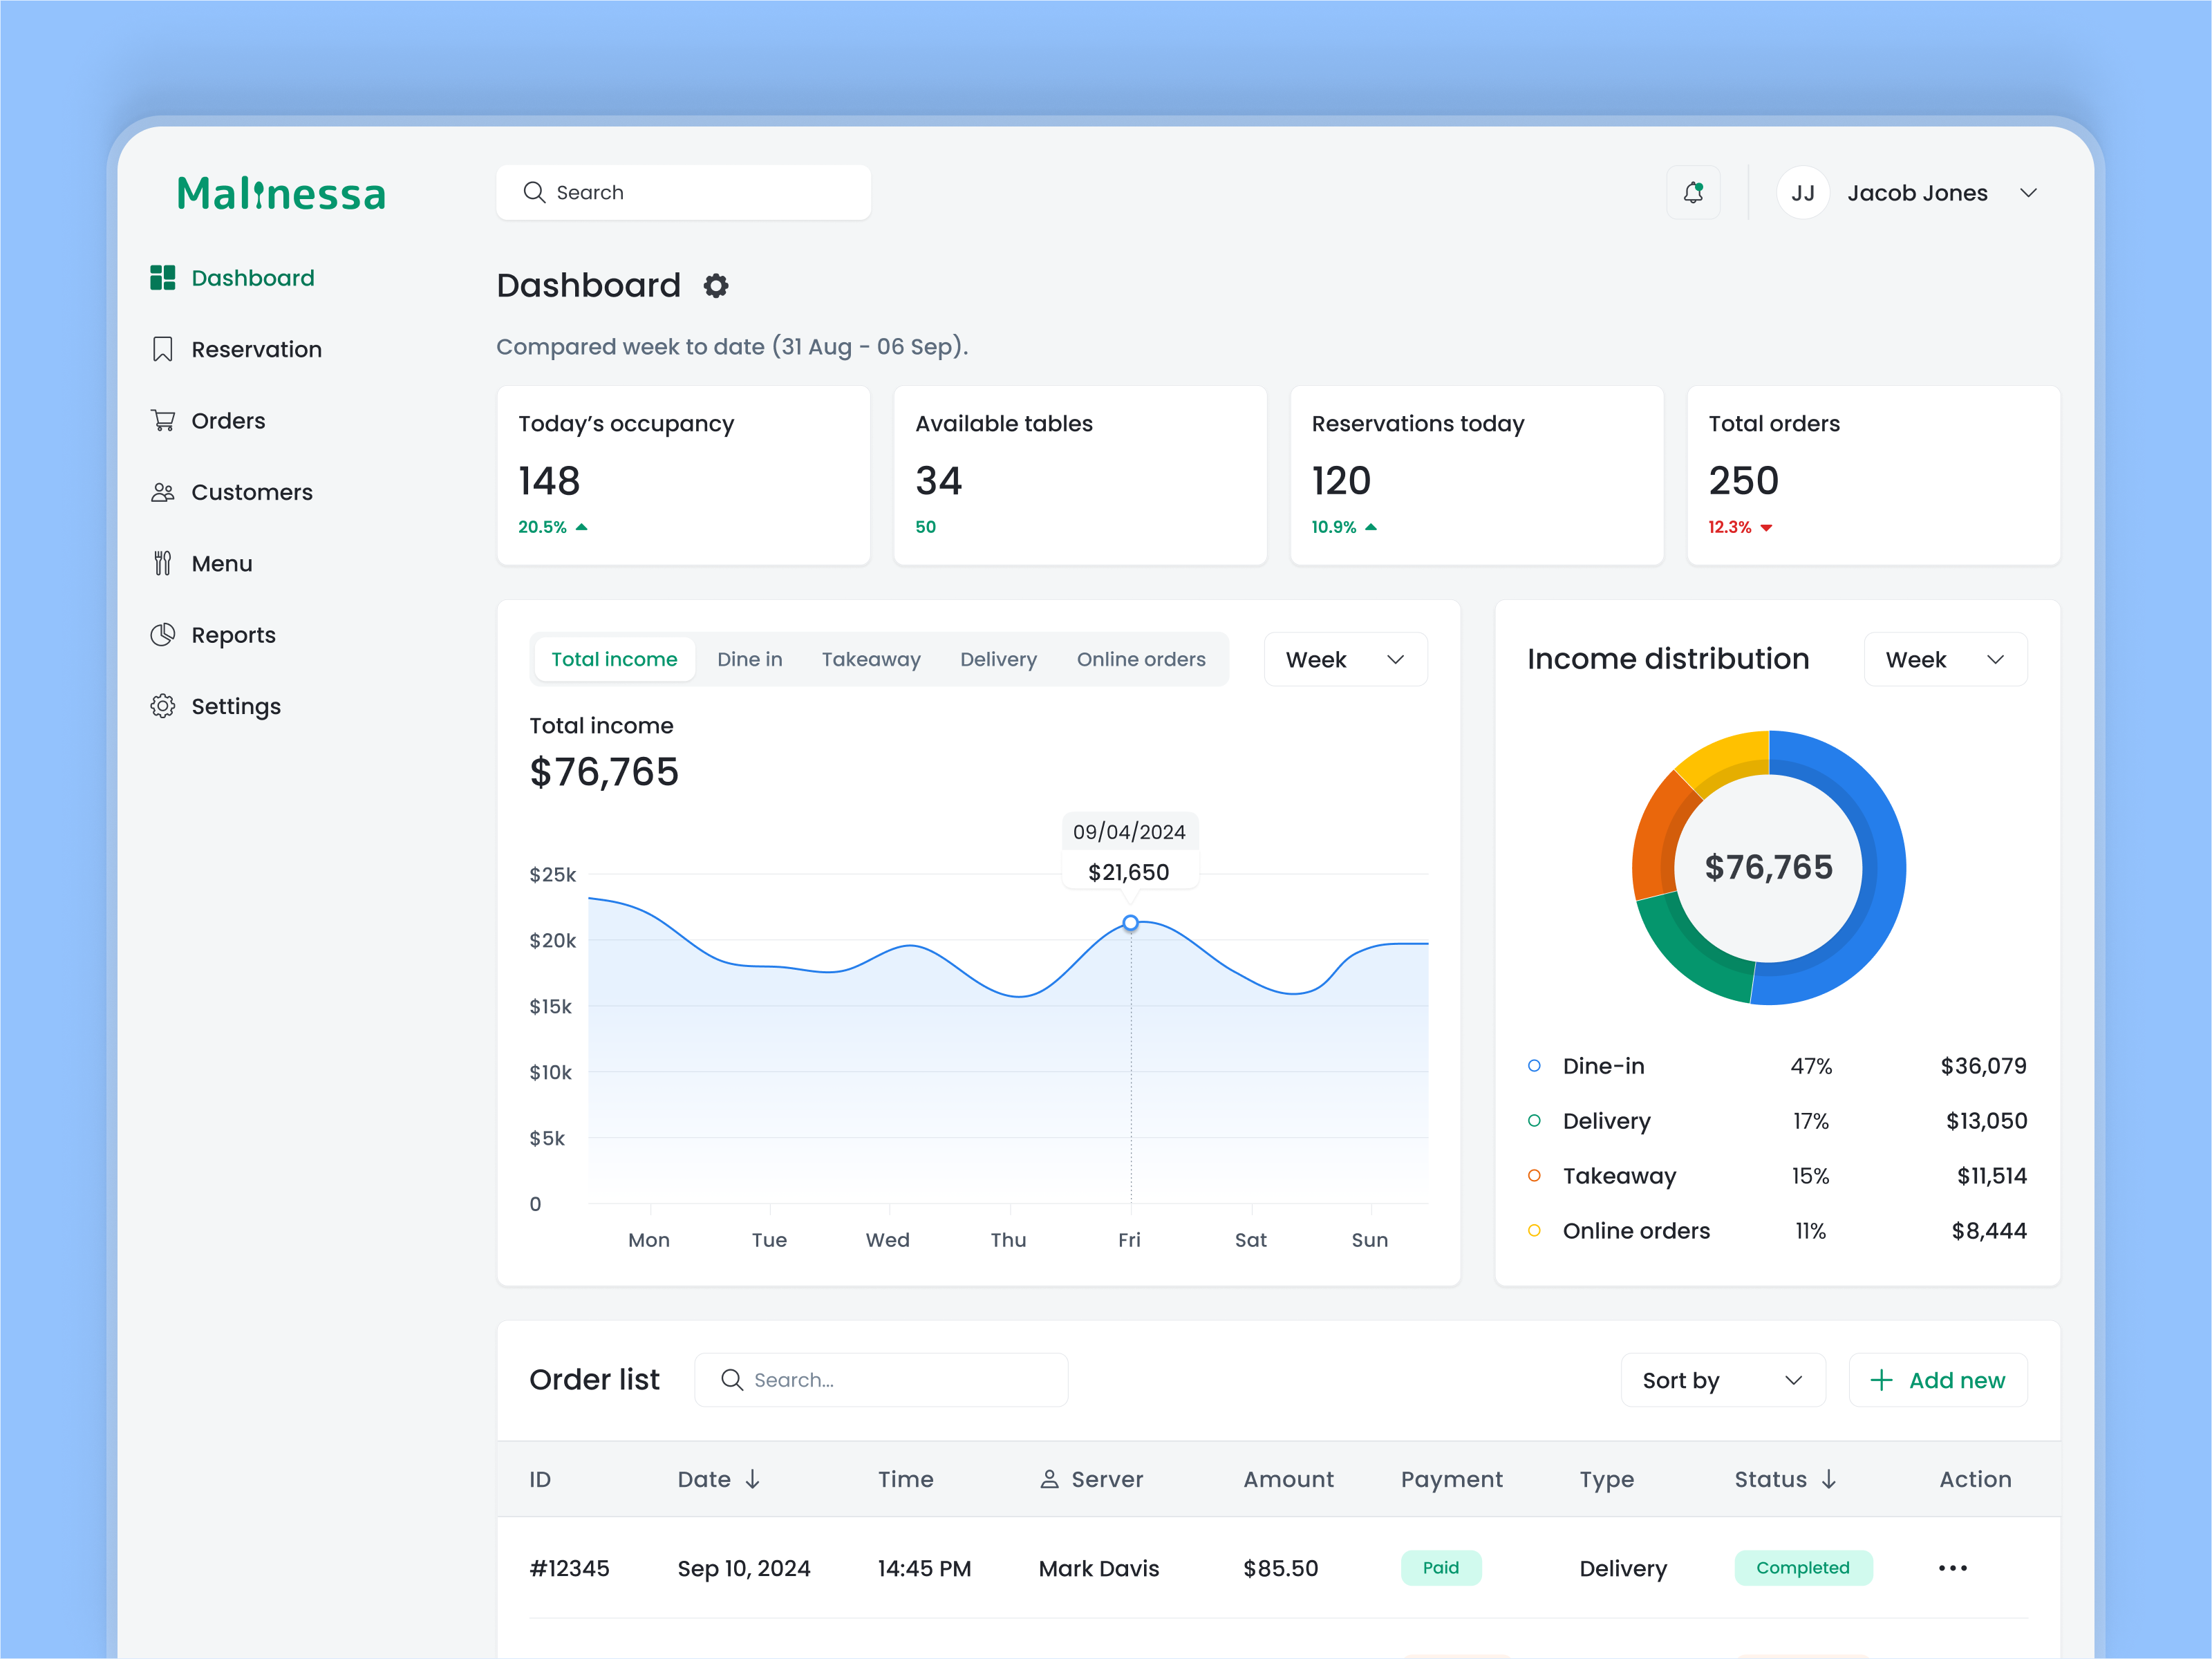Open Orders via the cart icon

click(x=162, y=420)
